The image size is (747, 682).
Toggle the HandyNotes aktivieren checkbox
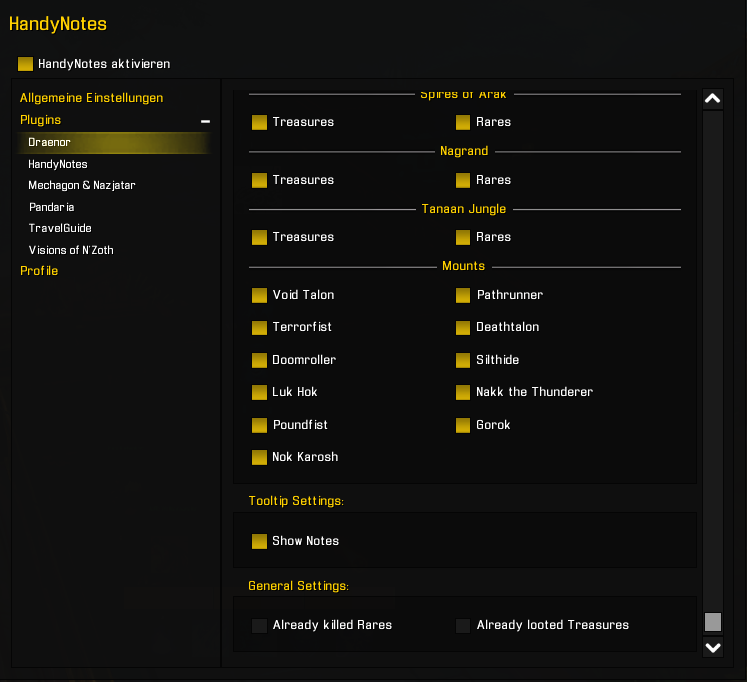pyautogui.click(x=26, y=64)
